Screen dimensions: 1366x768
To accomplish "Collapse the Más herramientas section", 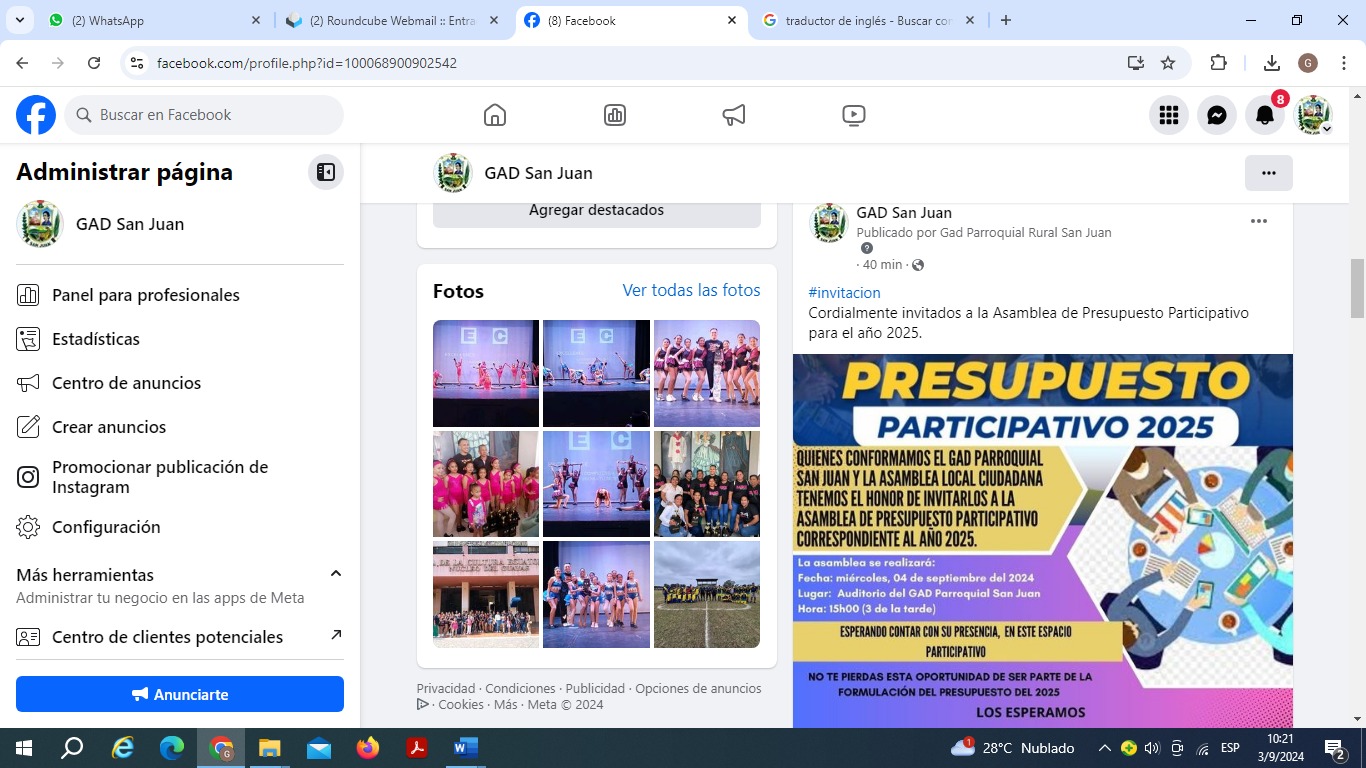I will [x=336, y=573].
